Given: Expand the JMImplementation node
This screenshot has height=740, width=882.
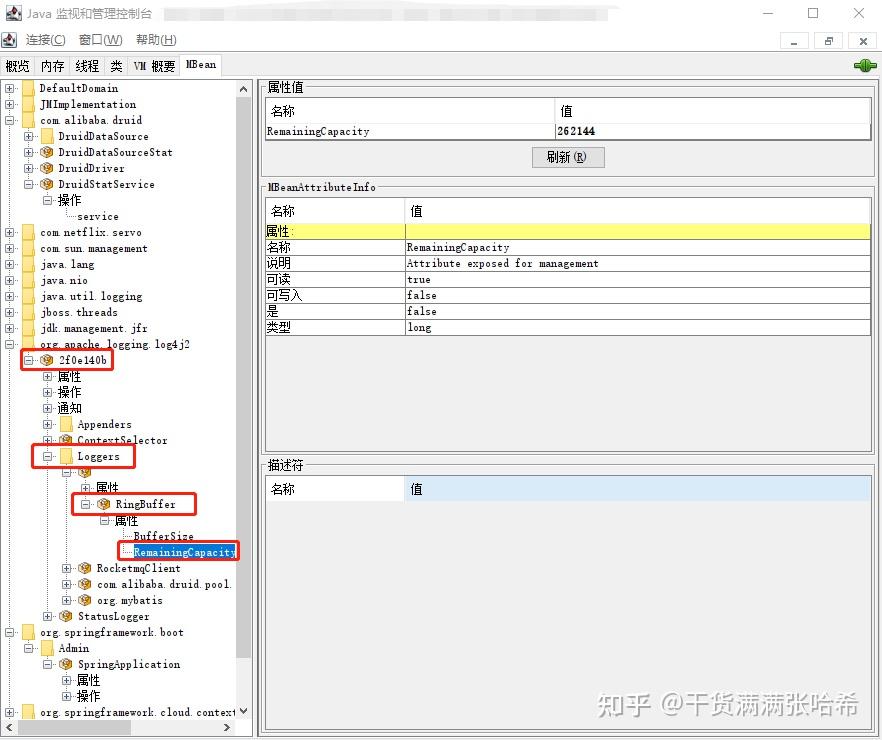Looking at the screenshot, I should coord(10,104).
